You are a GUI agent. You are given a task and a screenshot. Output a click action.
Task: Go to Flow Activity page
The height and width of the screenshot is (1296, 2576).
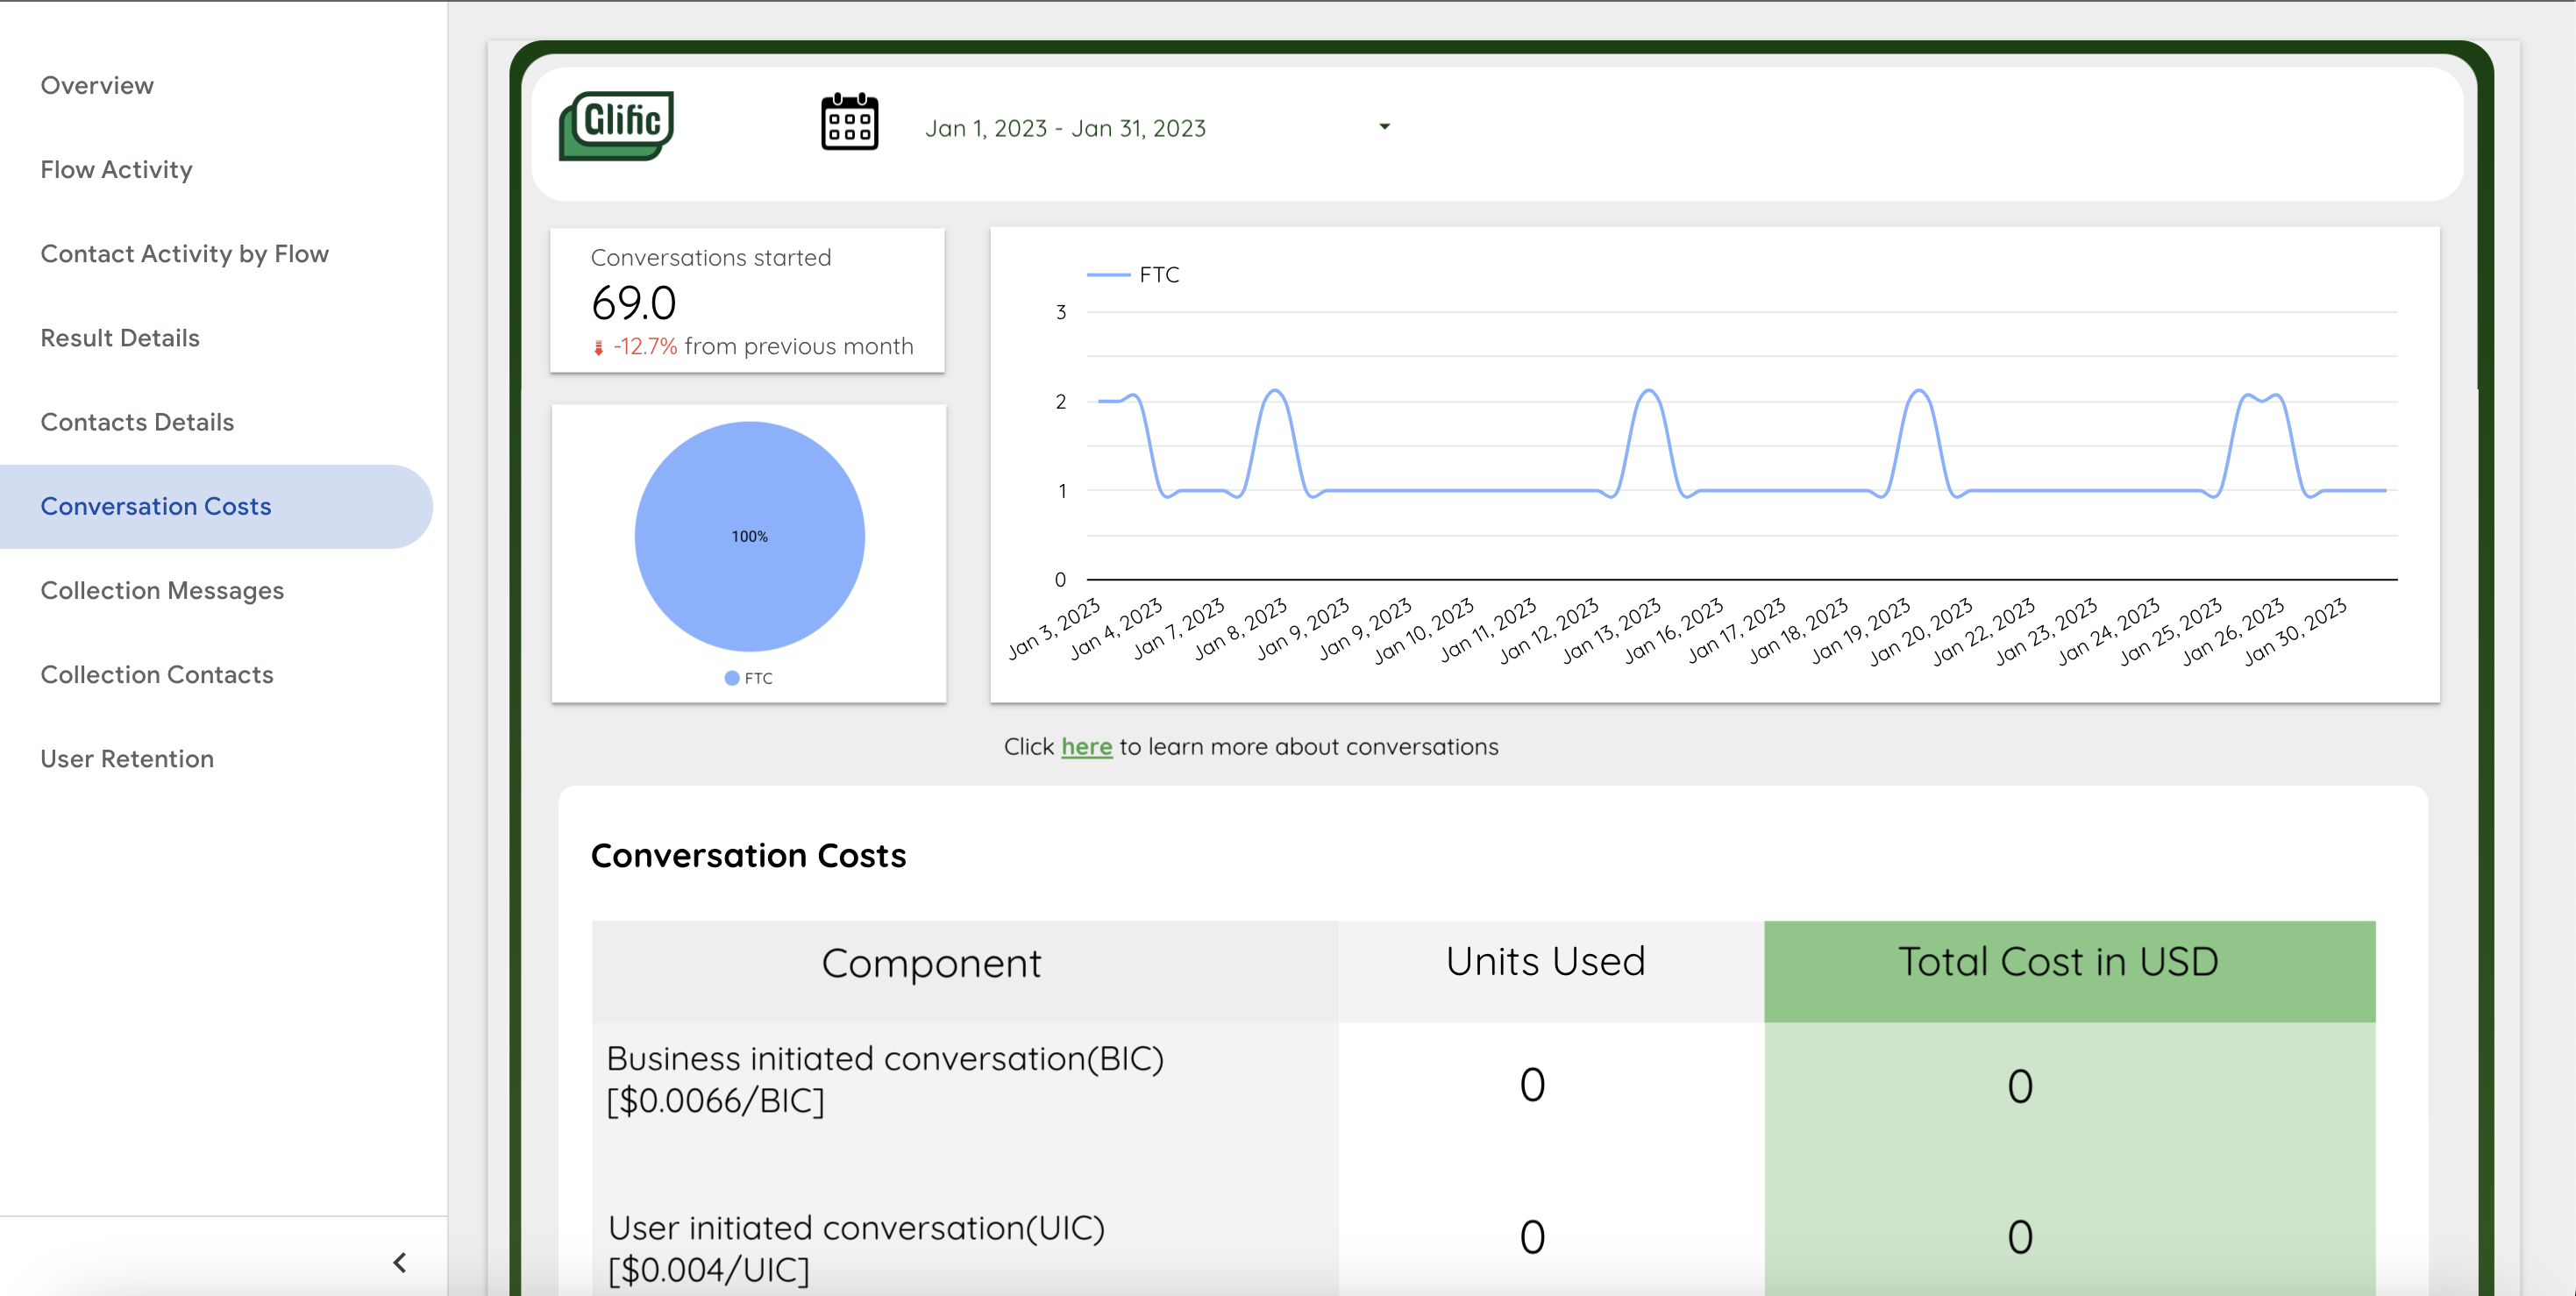tap(116, 169)
